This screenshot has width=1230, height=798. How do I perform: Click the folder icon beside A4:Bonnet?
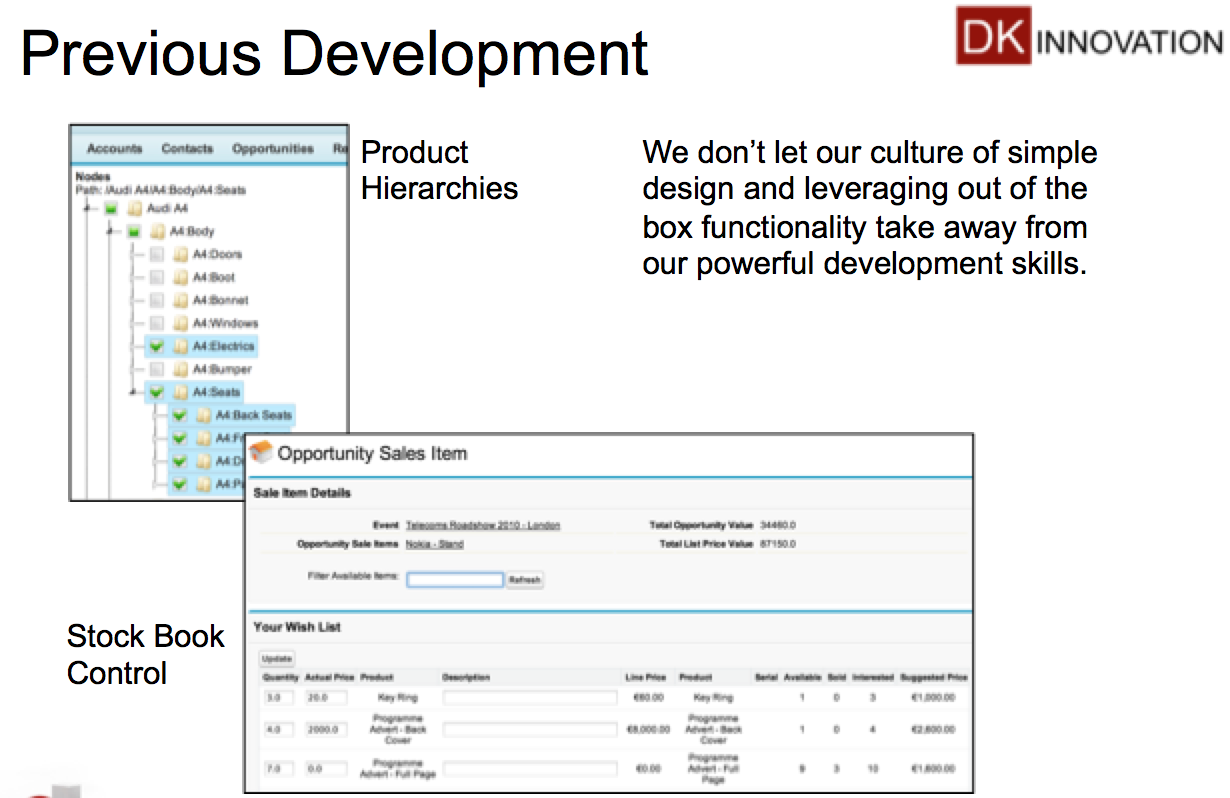coord(181,301)
